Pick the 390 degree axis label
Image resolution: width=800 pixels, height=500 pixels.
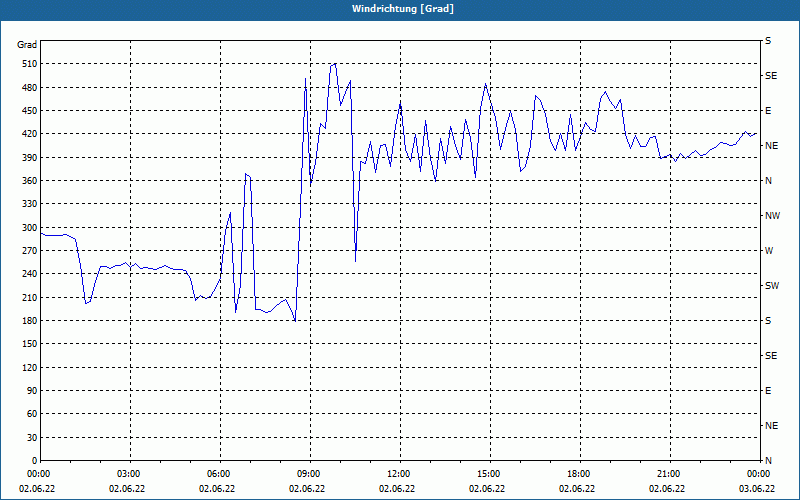[30, 158]
